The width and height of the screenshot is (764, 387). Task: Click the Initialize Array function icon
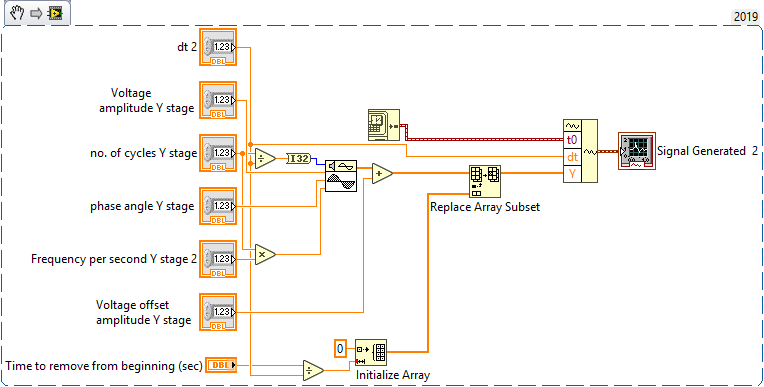click(x=371, y=352)
